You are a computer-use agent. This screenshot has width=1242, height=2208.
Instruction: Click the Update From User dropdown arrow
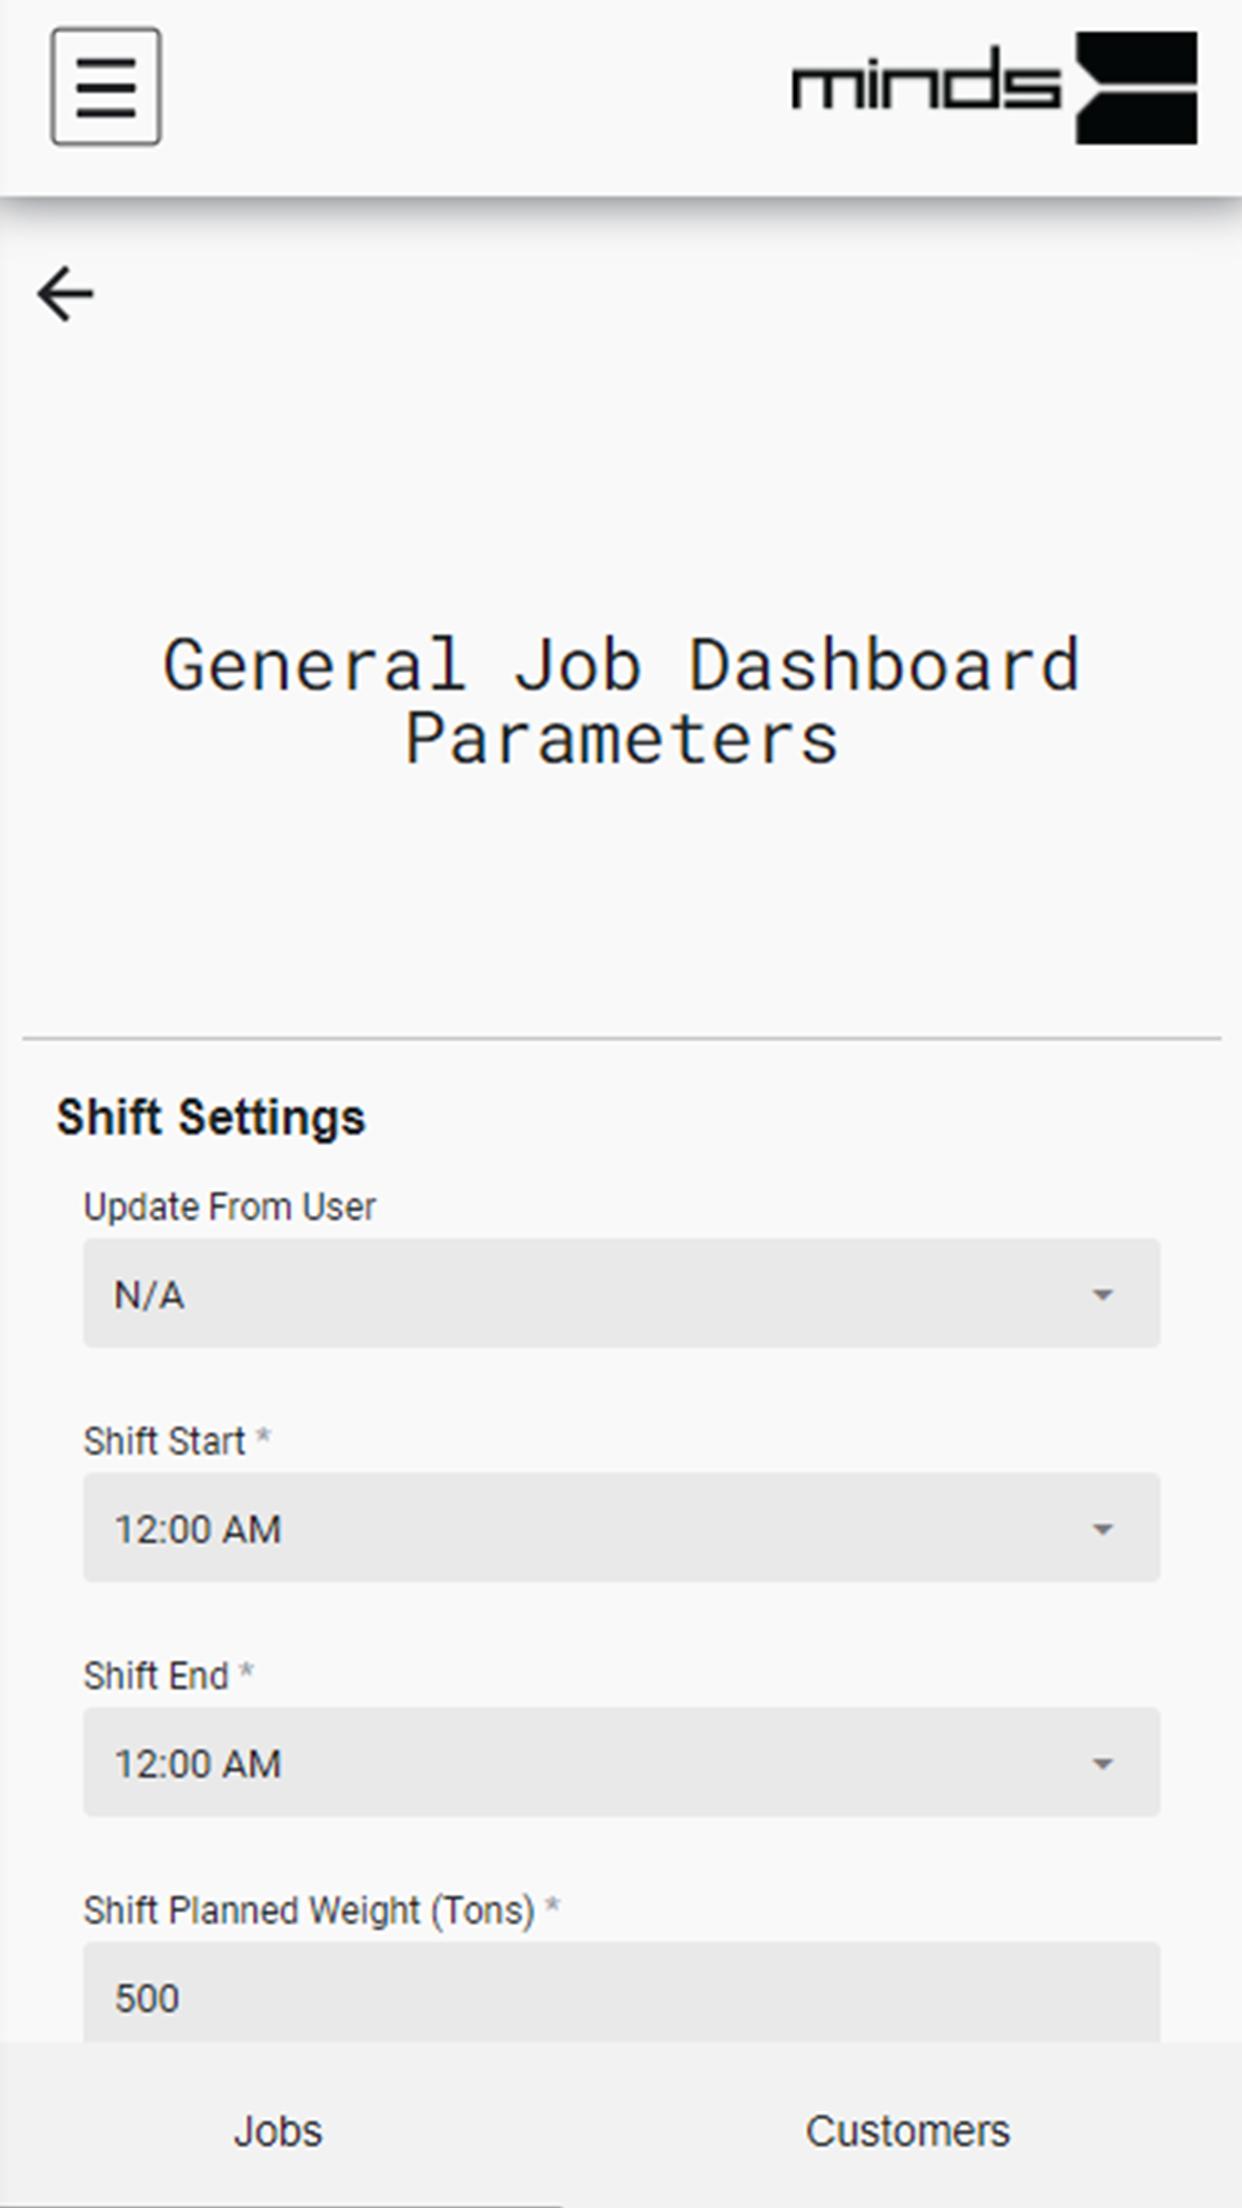1102,1295
